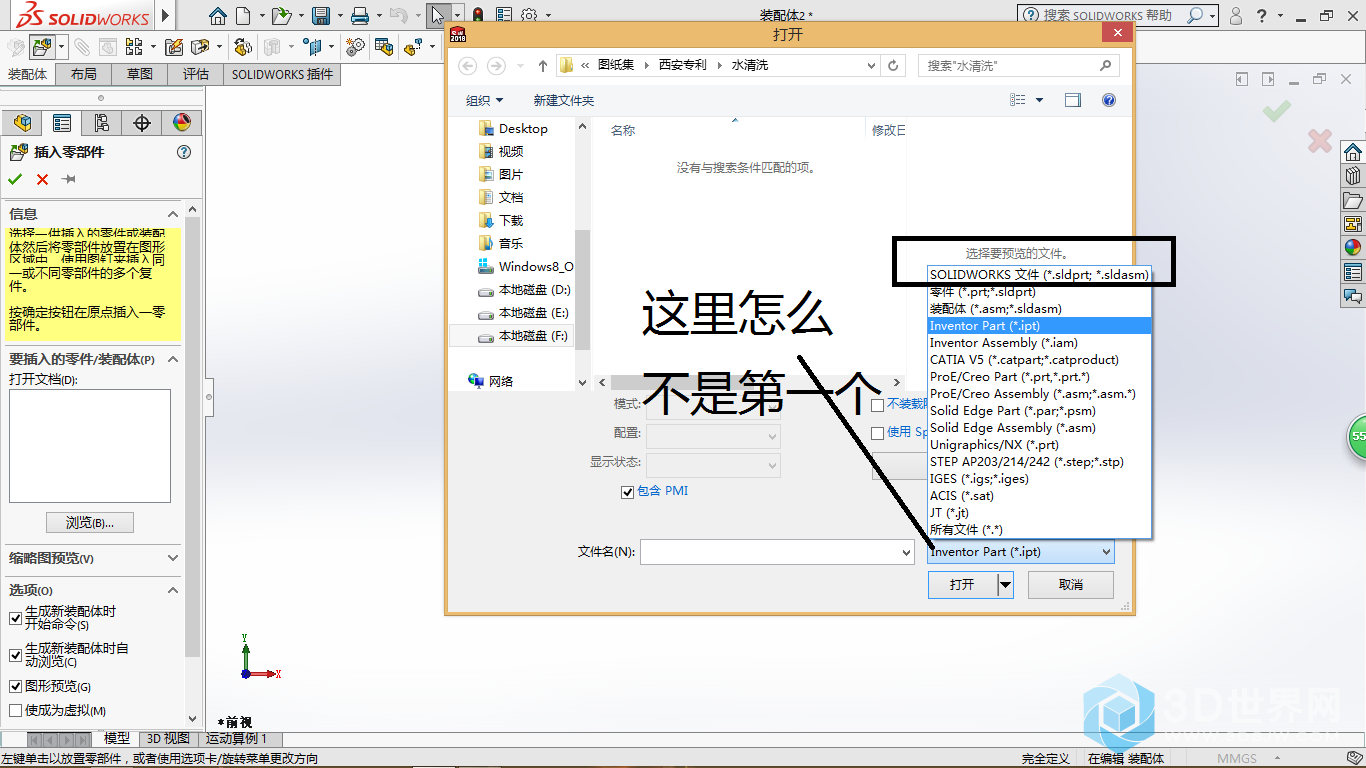Screen dimensions: 1366x768
Task: Open the FeatureManager design tree tab
Action: (21, 123)
